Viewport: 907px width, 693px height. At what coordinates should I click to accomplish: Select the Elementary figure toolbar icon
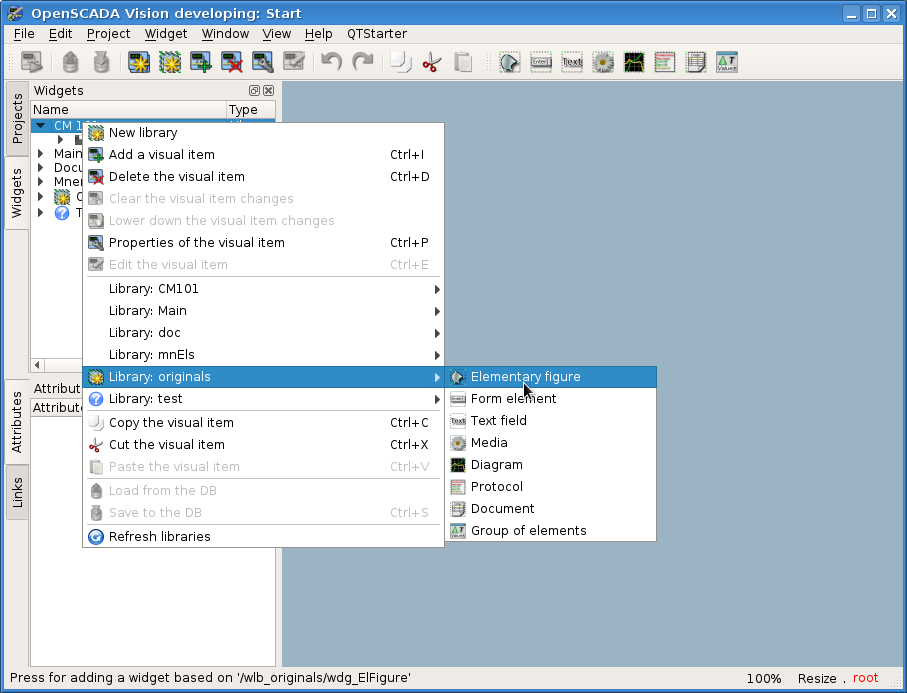pyautogui.click(x=510, y=62)
